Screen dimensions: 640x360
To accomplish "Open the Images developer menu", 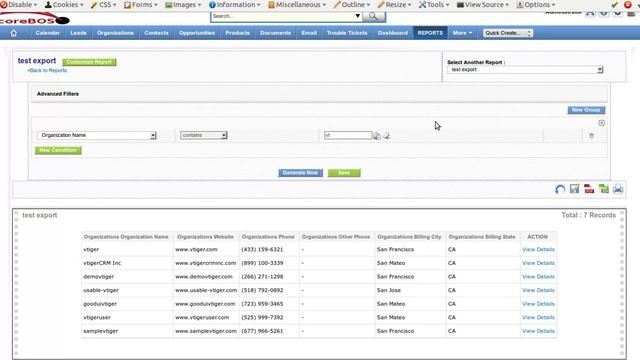I will pyautogui.click(x=183, y=4).
